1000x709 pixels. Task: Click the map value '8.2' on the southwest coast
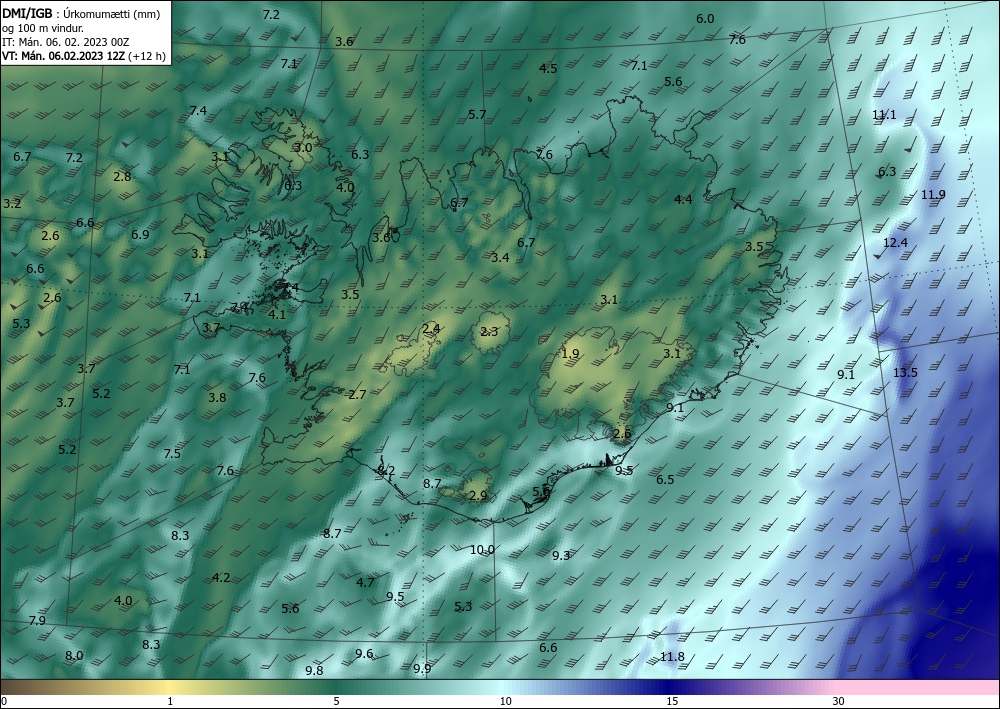click(x=386, y=471)
